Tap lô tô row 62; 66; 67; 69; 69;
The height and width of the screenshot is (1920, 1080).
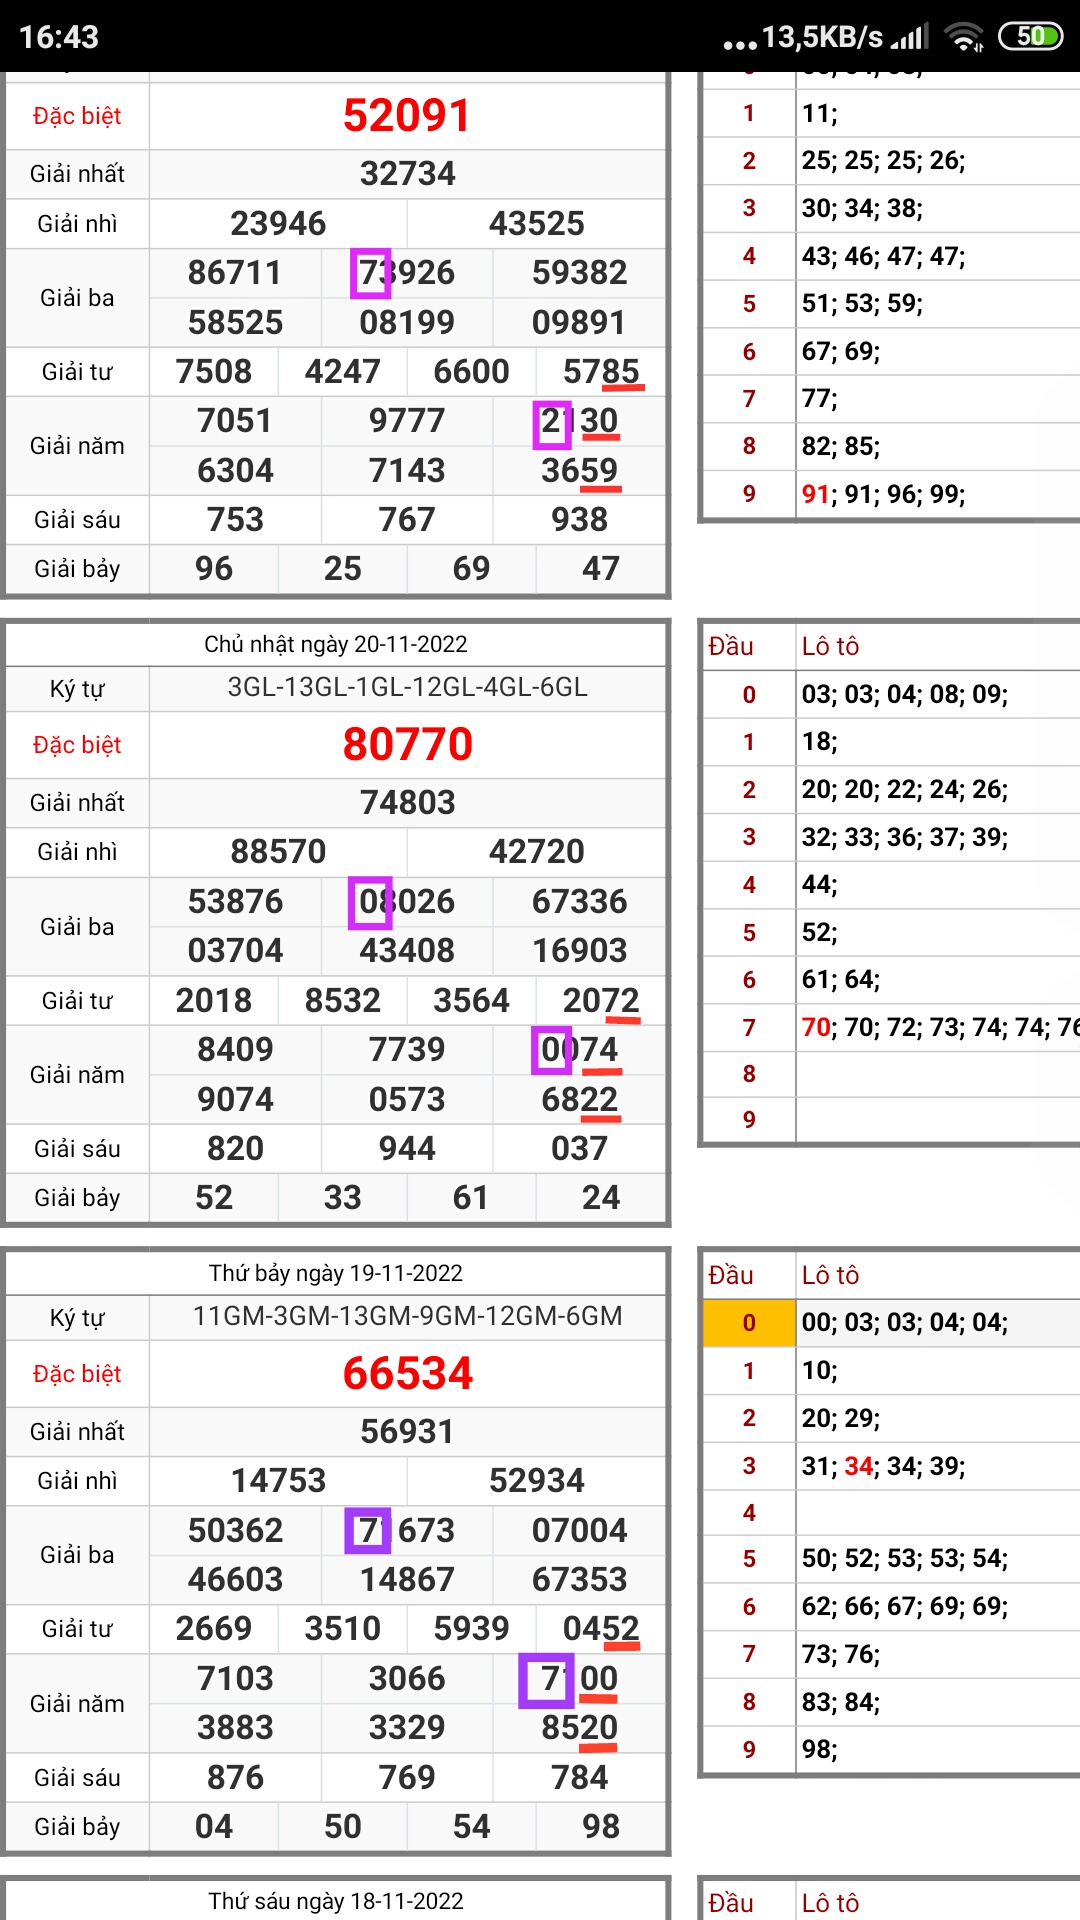pyautogui.click(x=904, y=1607)
